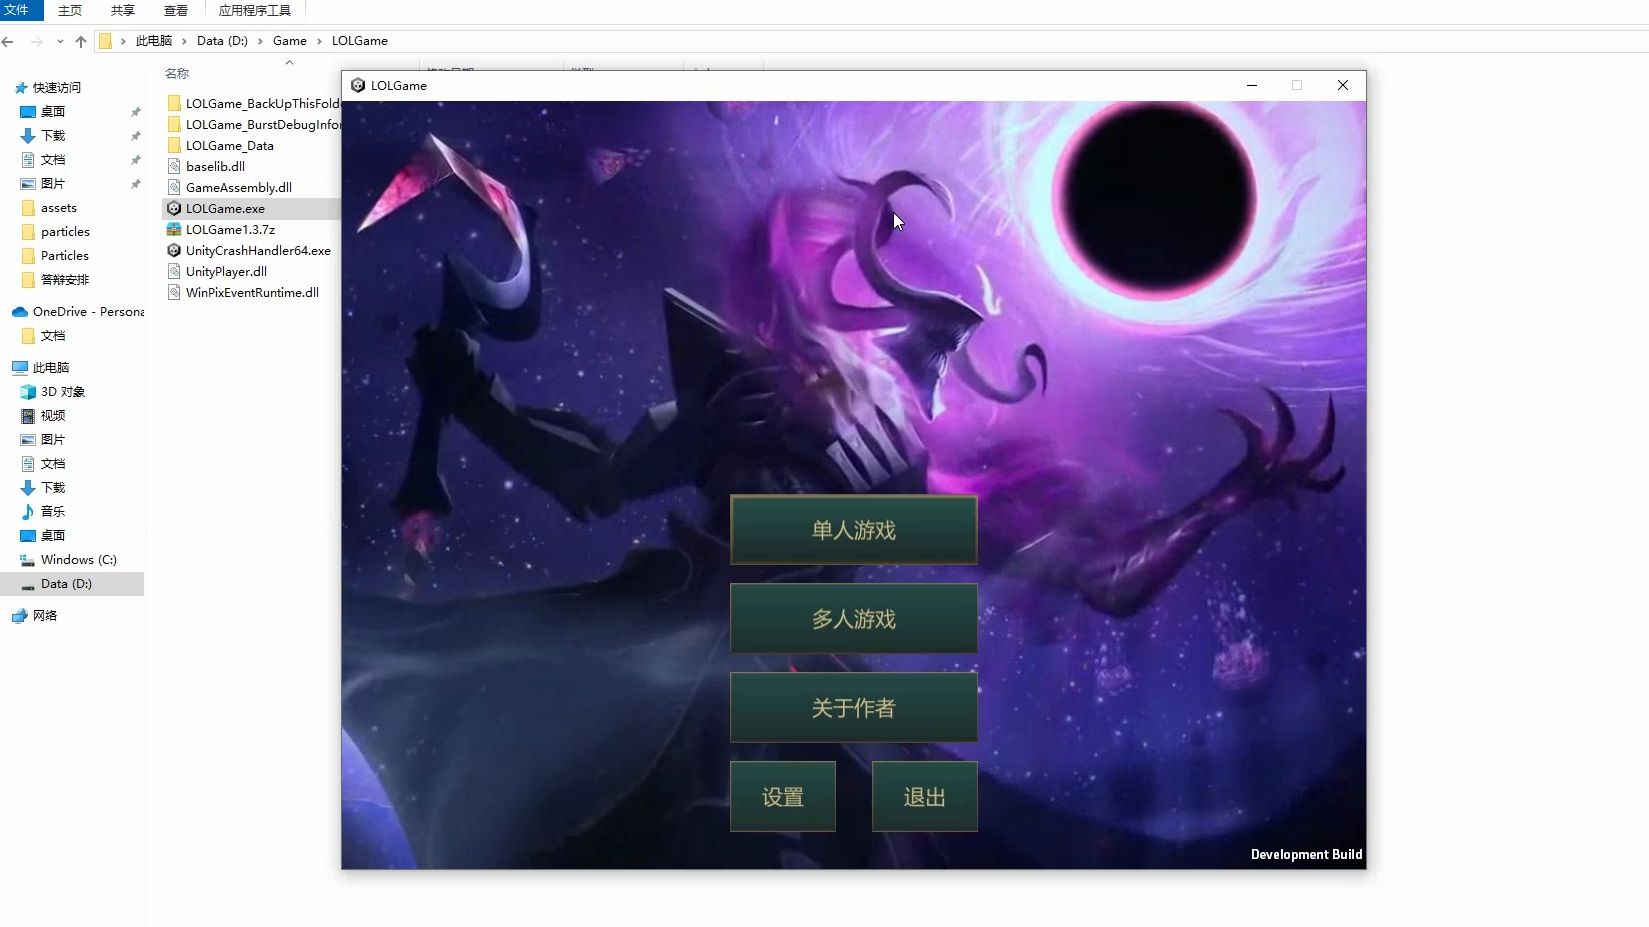
Task: Click the sort arrow above 名称 column
Action: tap(289, 62)
